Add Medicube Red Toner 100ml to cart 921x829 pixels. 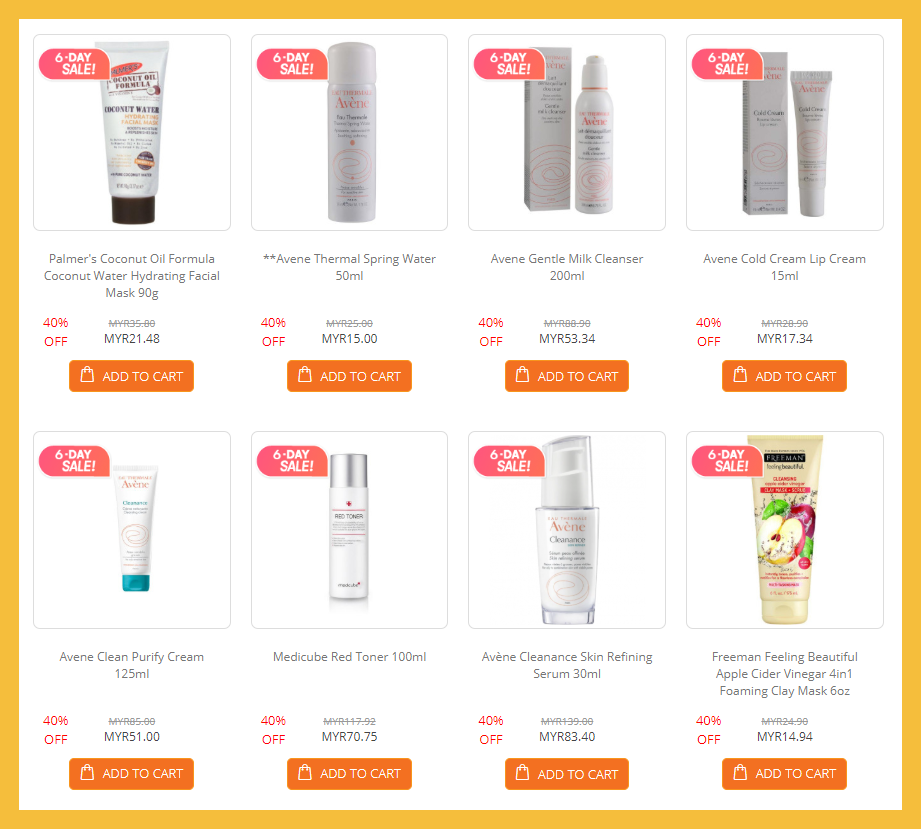pyautogui.click(x=349, y=774)
